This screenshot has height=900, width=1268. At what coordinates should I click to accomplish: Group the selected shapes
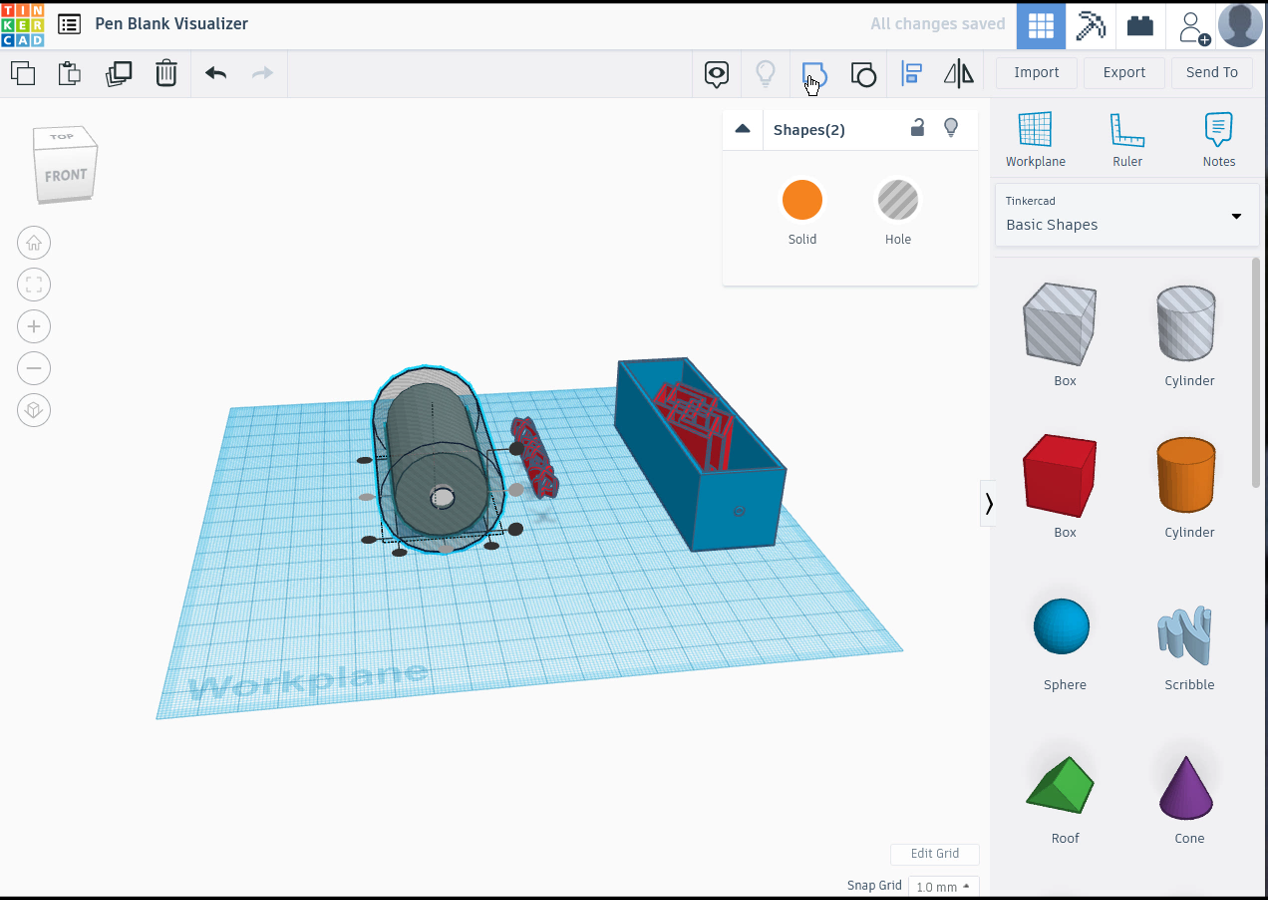(x=814, y=74)
